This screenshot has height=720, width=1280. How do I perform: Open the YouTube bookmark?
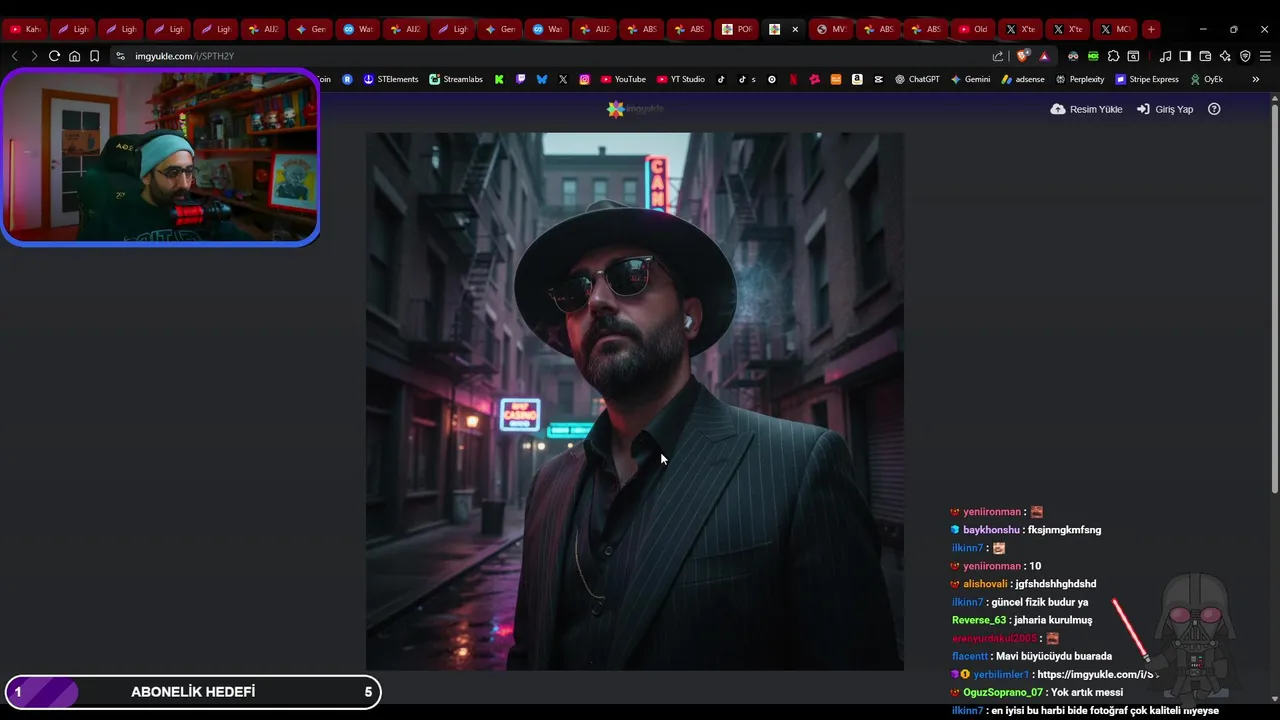click(x=623, y=79)
